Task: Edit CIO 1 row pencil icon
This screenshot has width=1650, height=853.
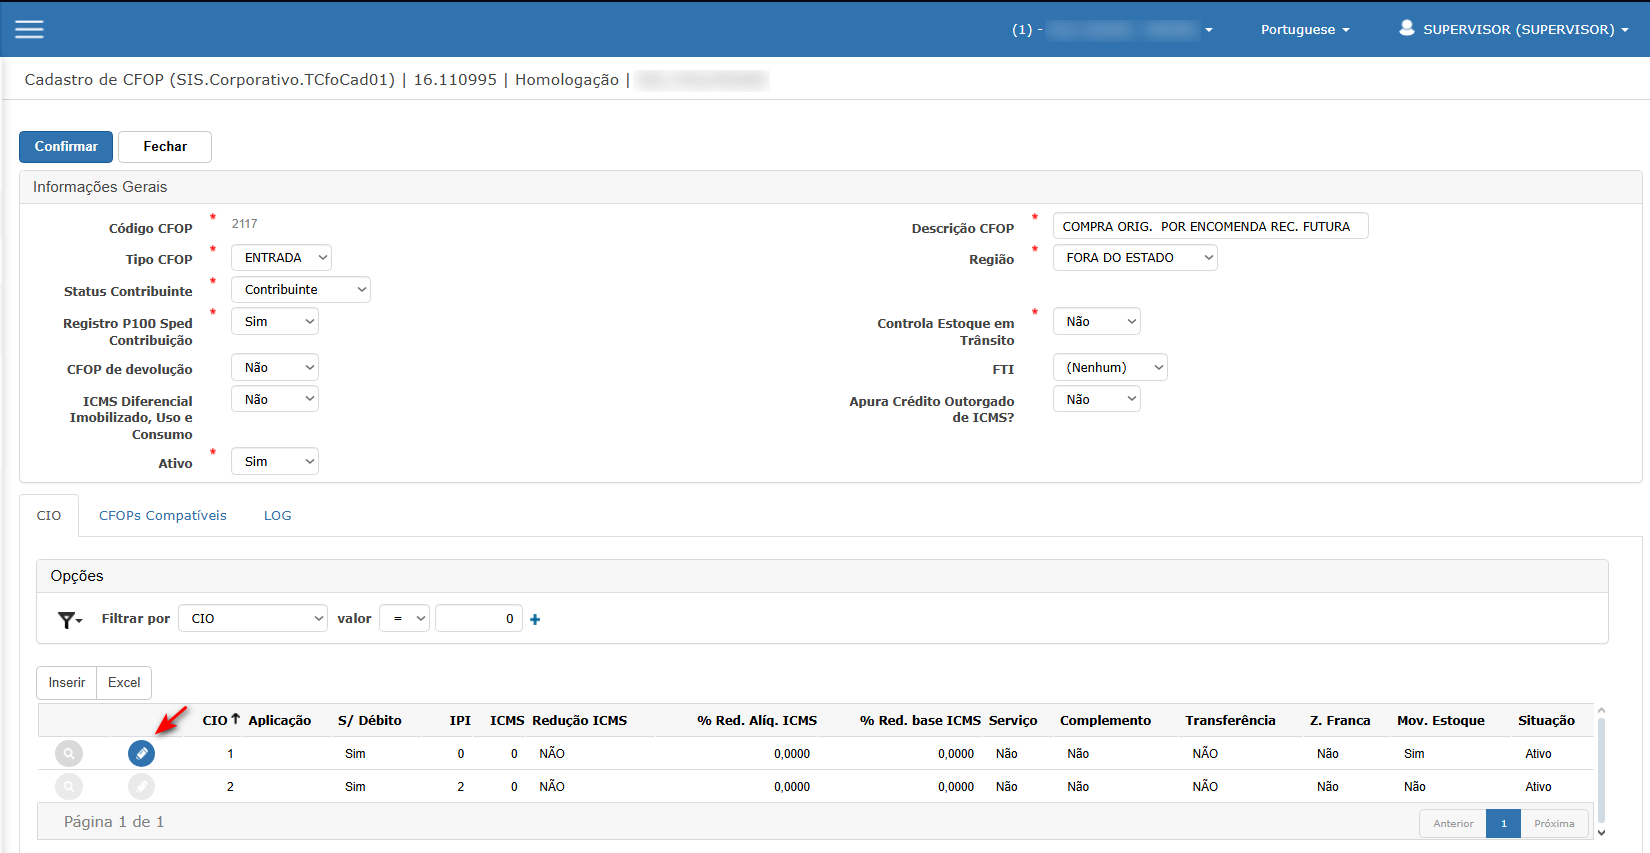Action: (142, 753)
